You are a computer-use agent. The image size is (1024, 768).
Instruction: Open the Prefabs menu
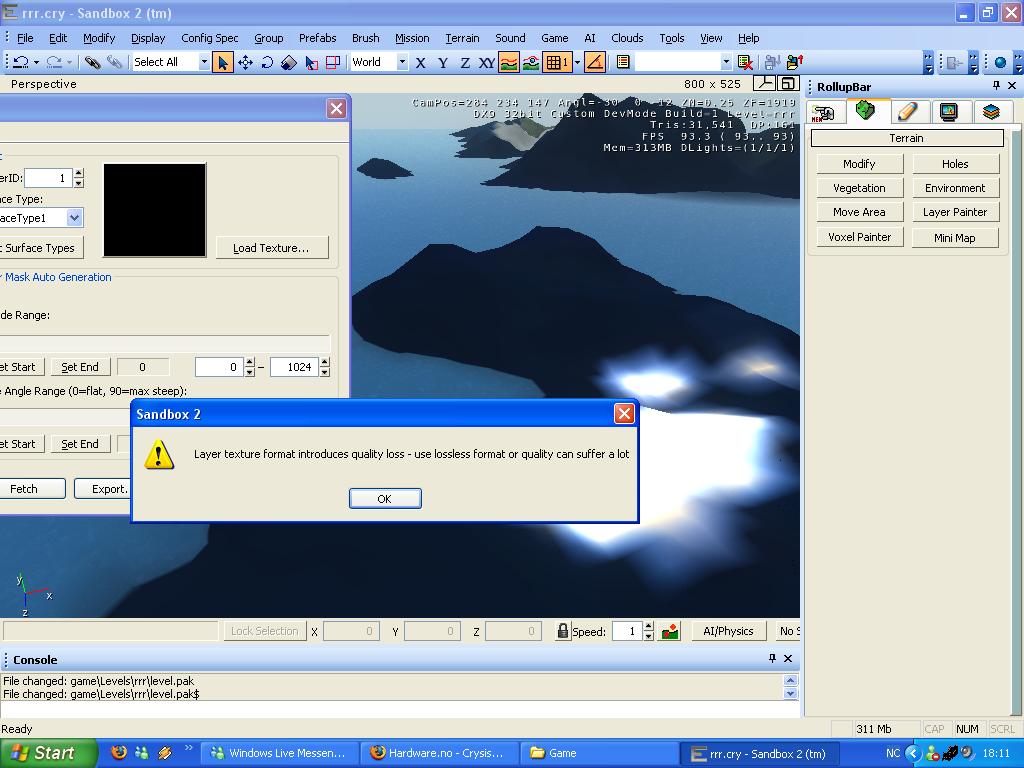[x=317, y=38]
